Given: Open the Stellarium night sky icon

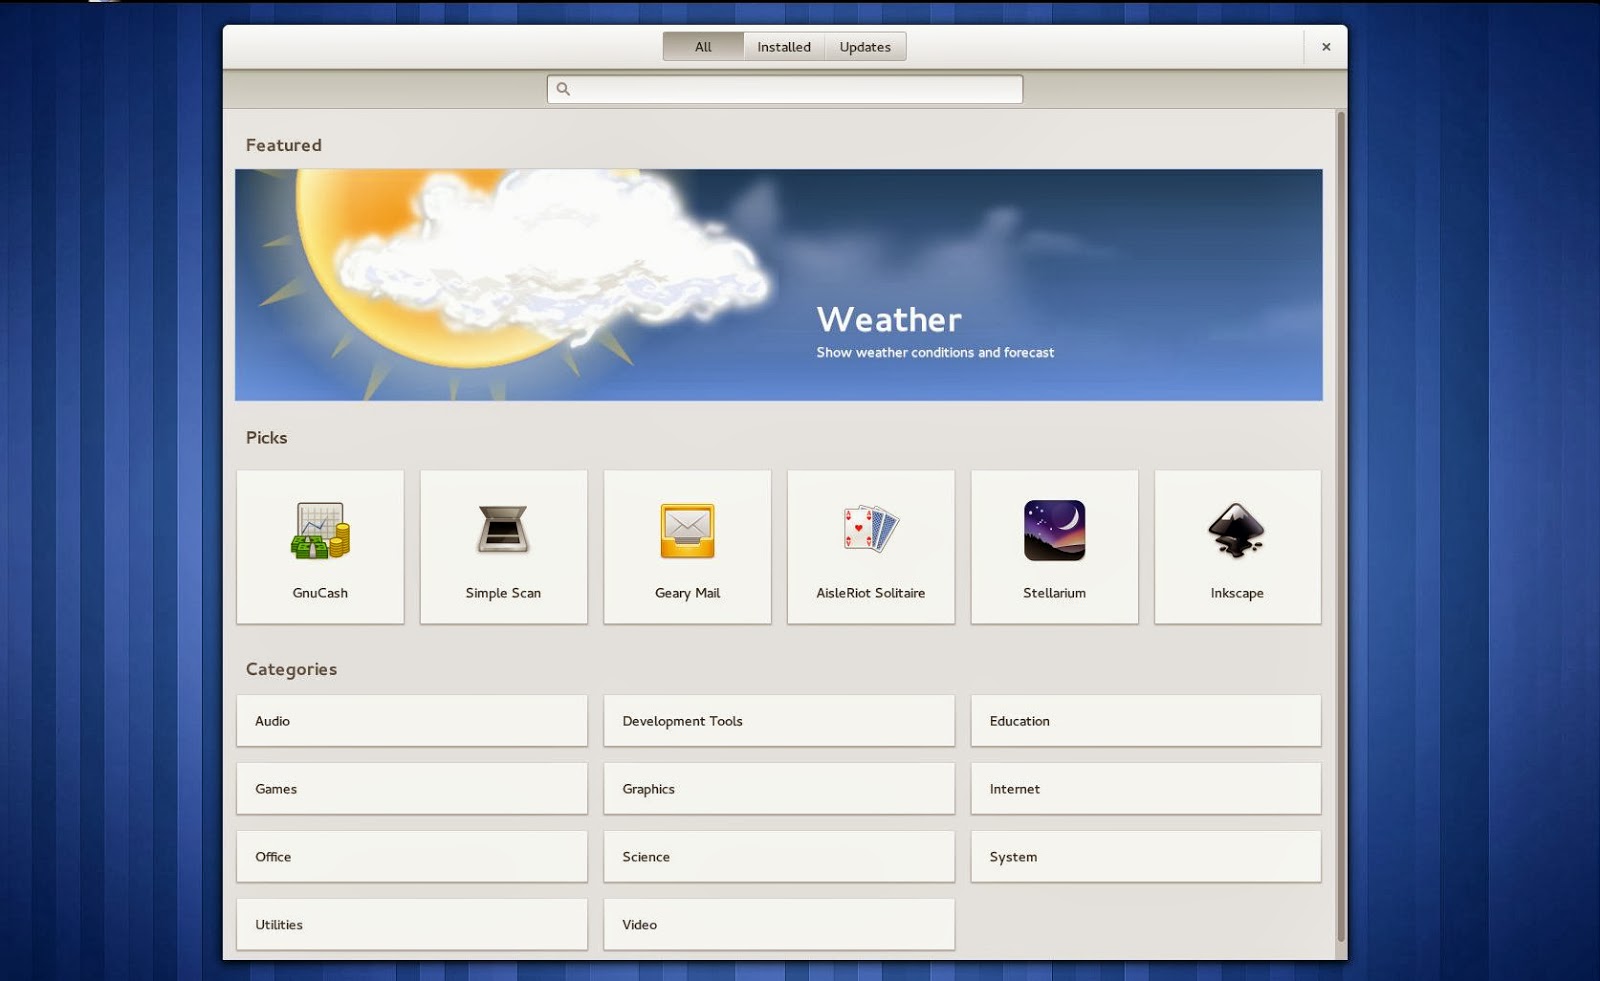Looking at the screenshot, I should click(x=1054, y=530).
